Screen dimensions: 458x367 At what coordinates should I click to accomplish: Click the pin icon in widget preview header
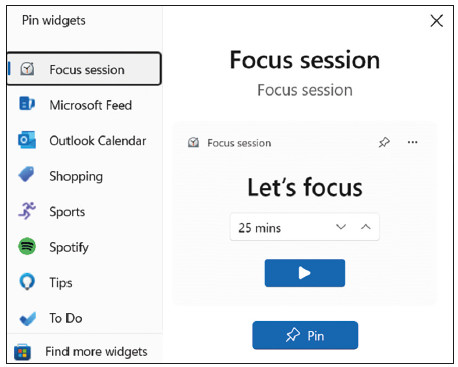(x=384, y=143)
